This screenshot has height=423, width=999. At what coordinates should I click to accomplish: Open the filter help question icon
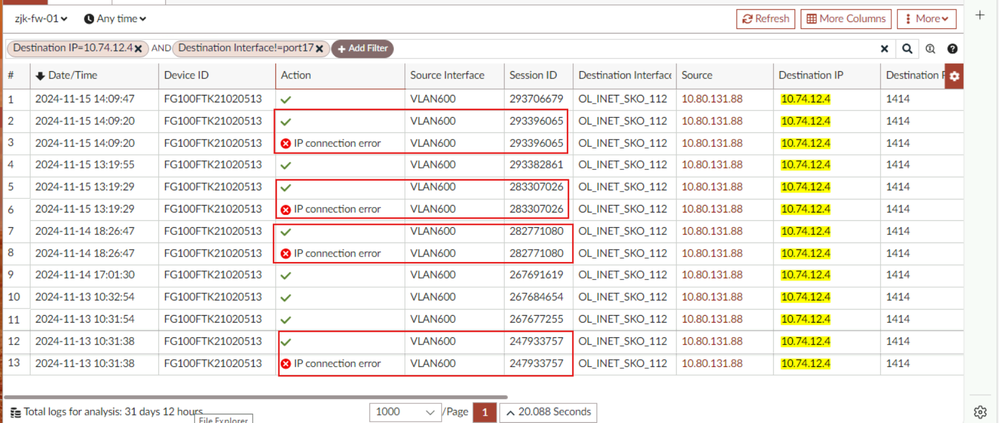click(x=952, y=48)
